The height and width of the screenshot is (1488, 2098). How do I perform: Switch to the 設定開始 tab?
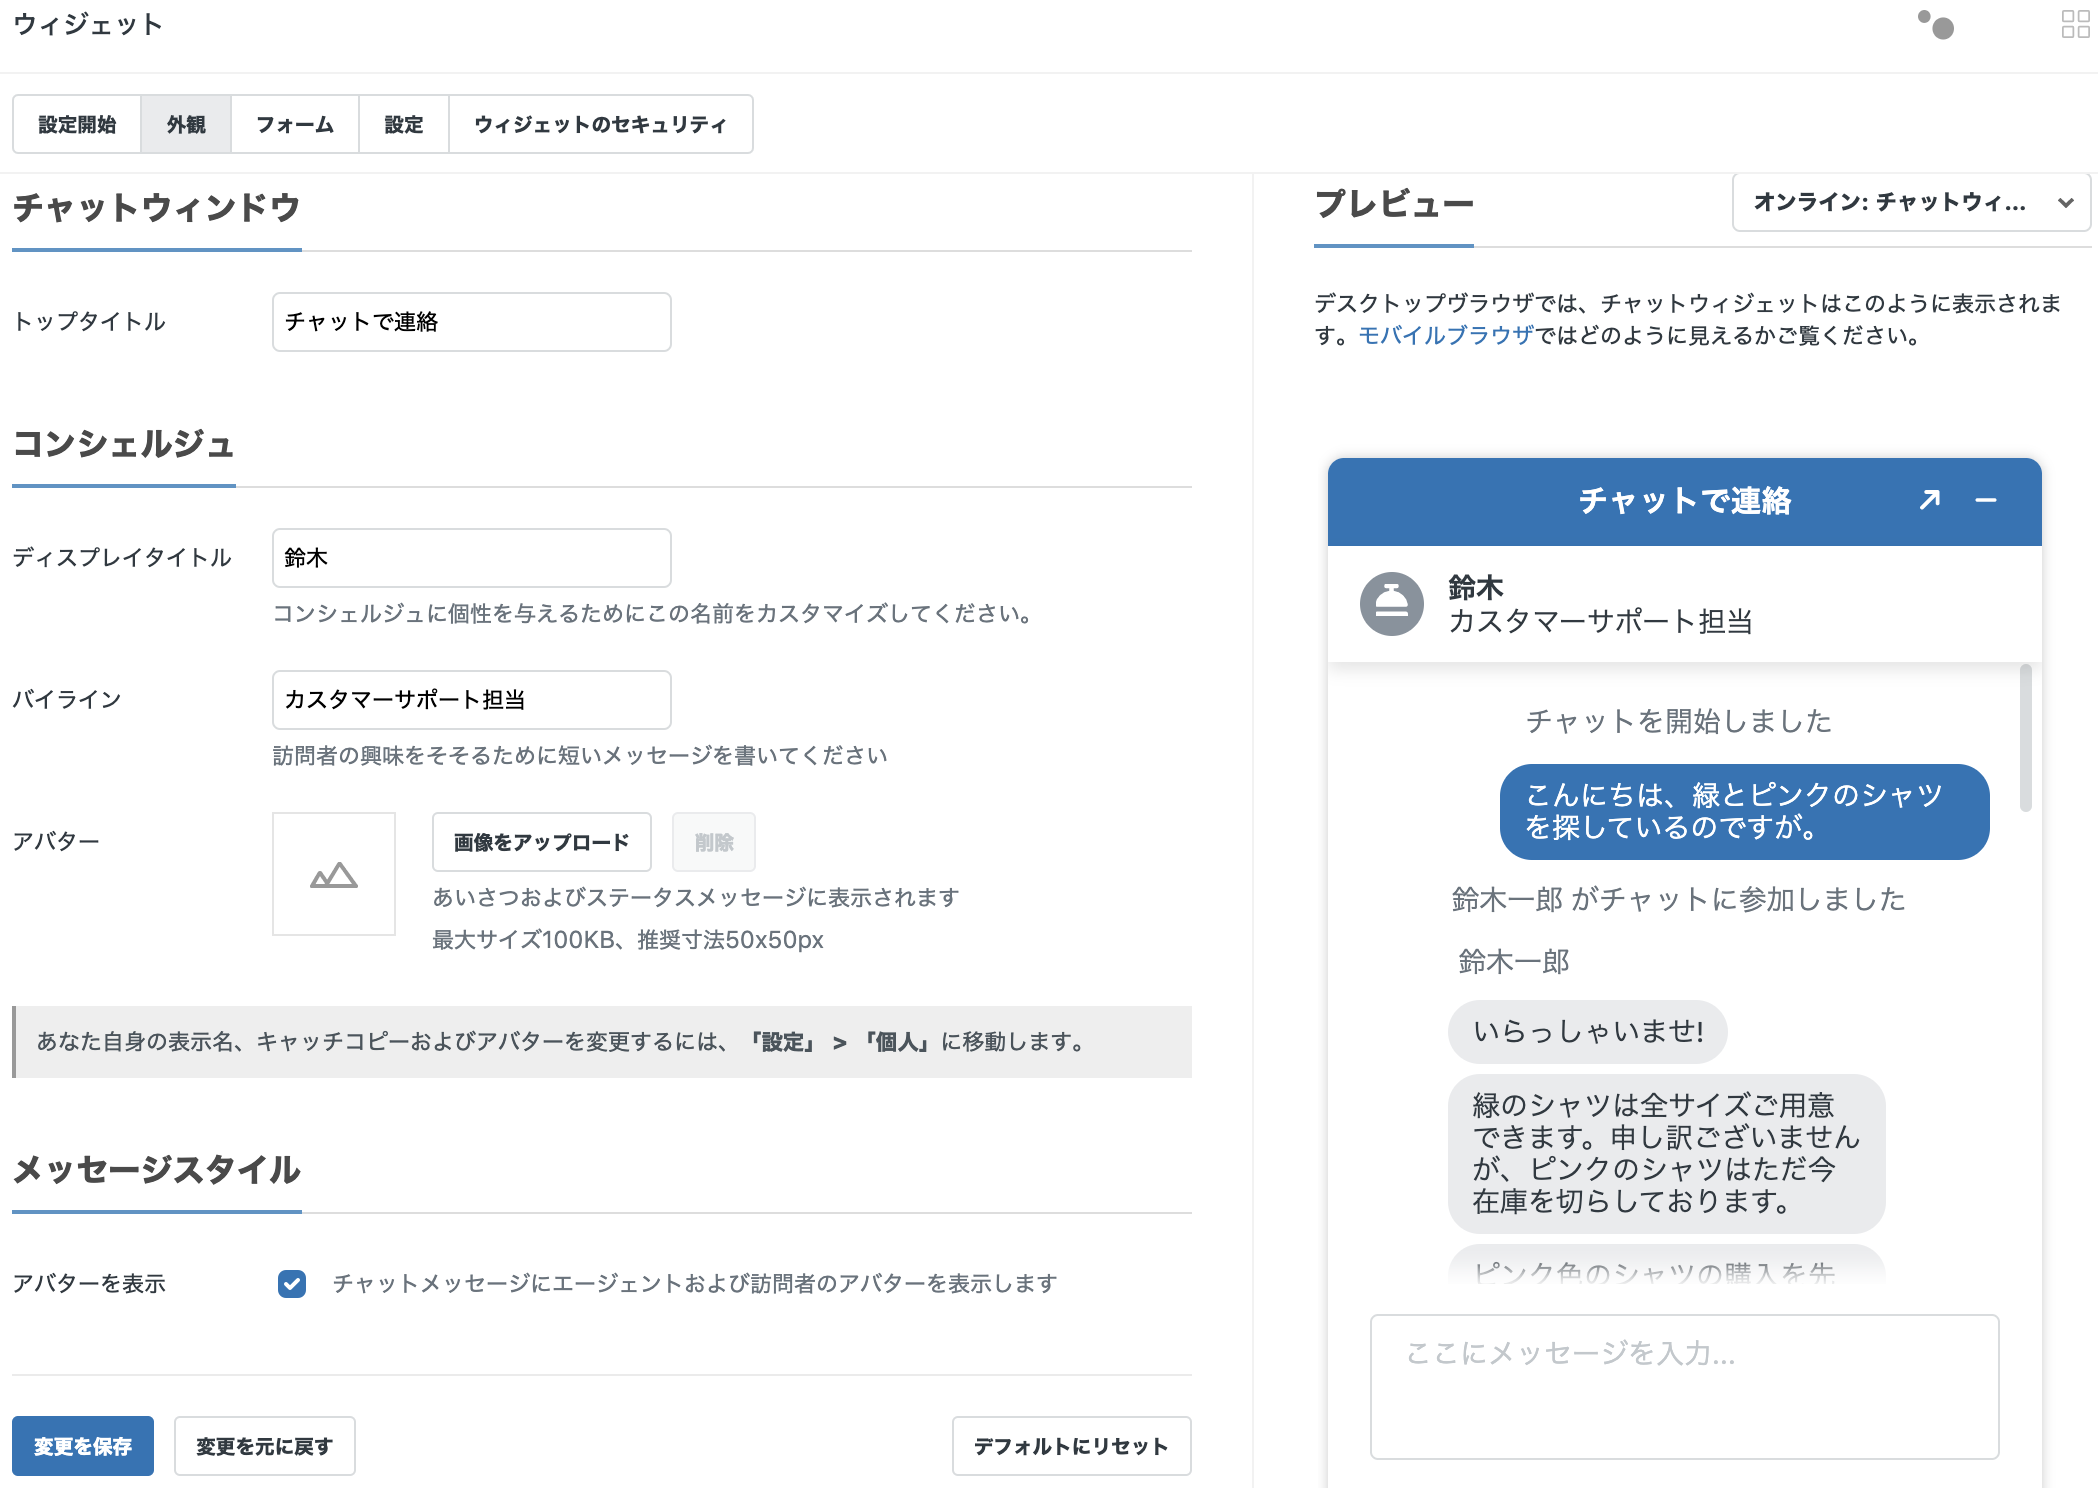tap(77, 124)
